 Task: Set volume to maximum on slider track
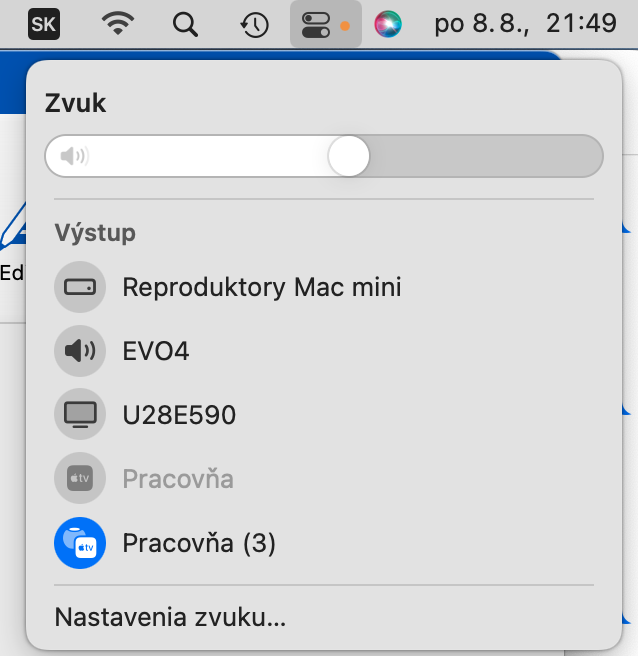(596, 156)
